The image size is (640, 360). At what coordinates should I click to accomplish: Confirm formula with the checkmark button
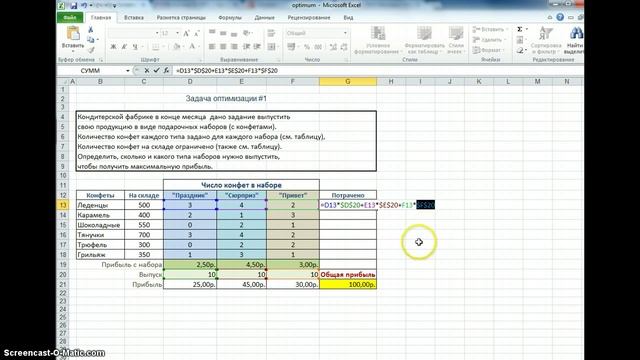click(156, 71)
